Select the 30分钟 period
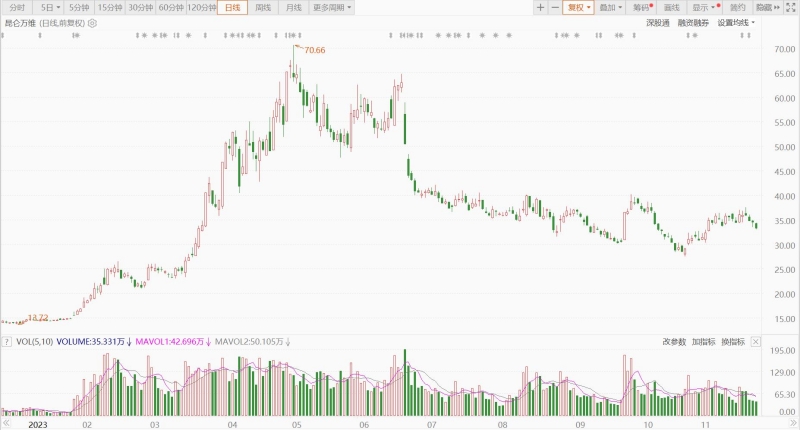800x430 pixels. 140,8
